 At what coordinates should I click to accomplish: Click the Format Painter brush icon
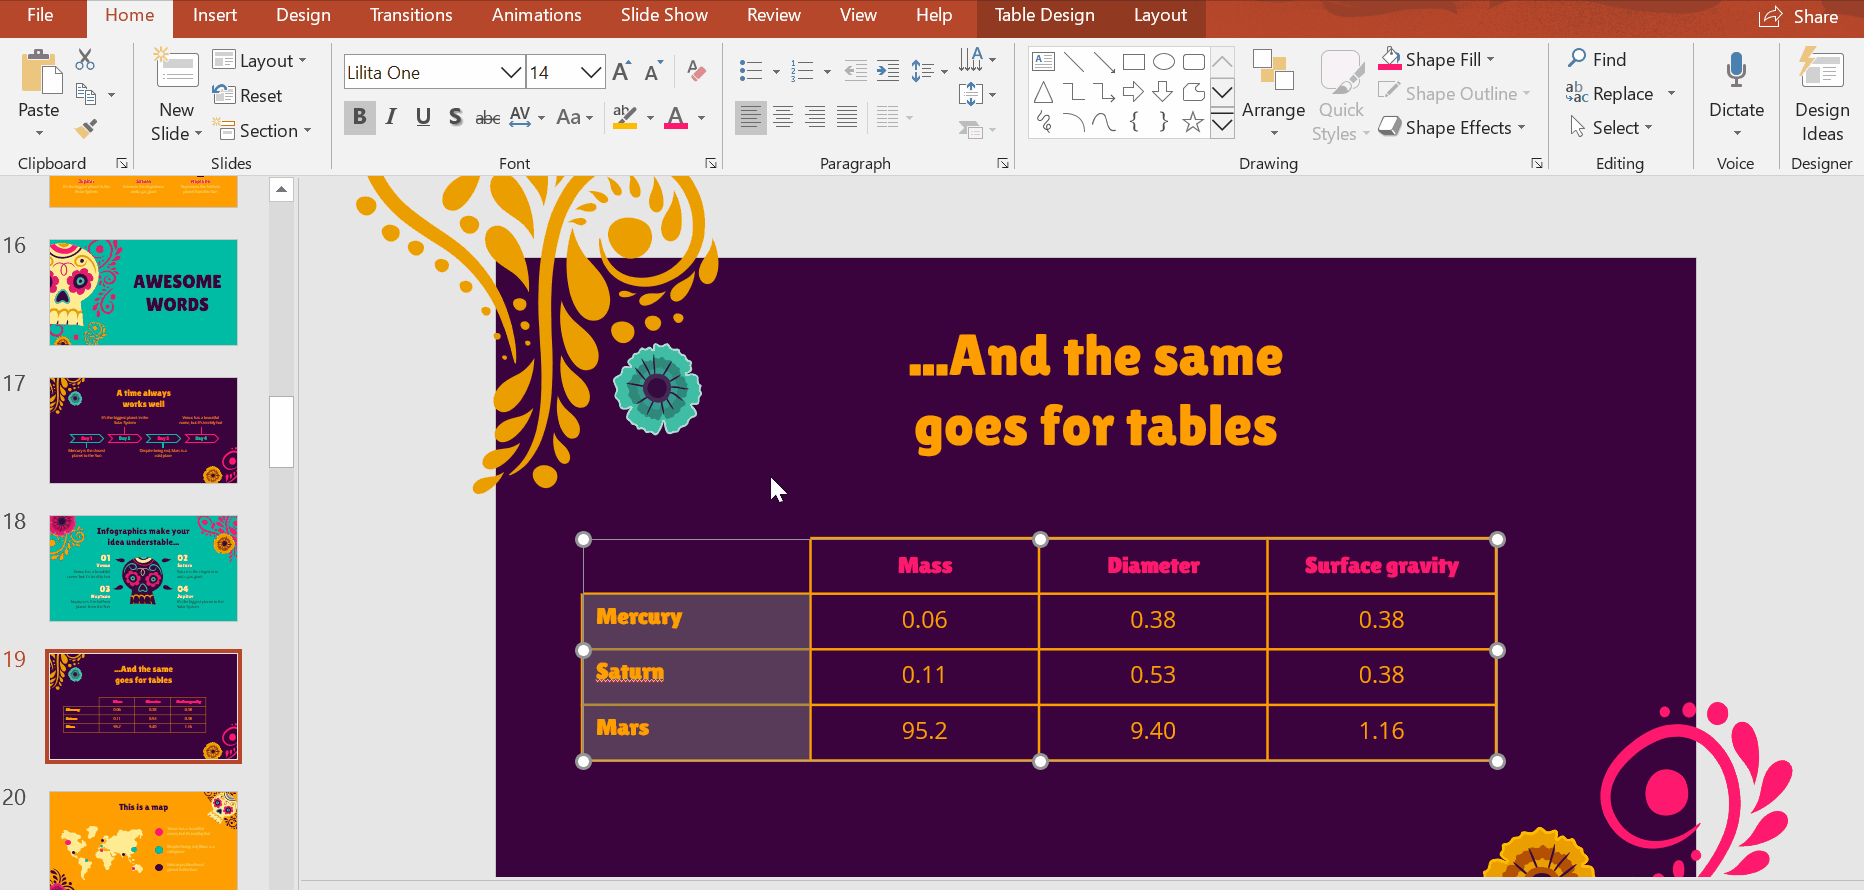(x=86, y=129)
